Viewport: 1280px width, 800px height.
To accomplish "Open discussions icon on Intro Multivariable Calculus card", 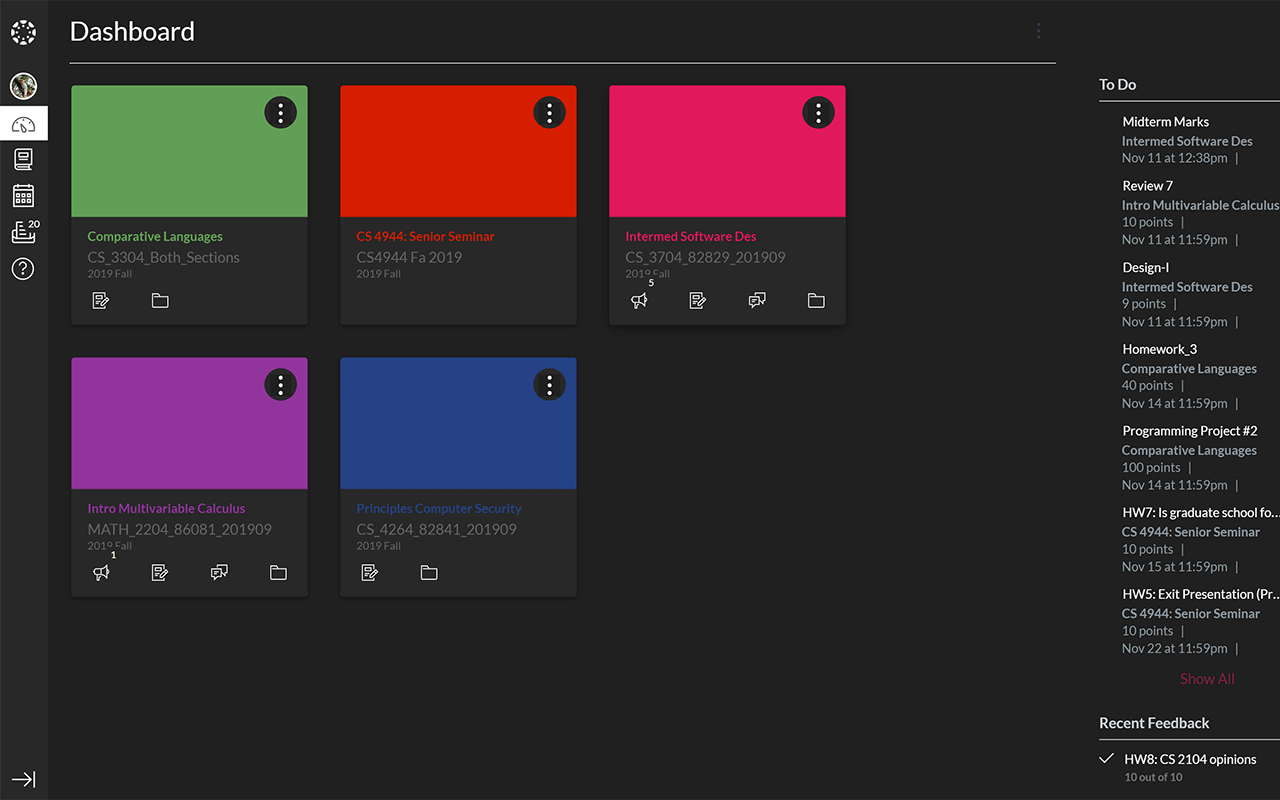I will click(x=219, y=572).
